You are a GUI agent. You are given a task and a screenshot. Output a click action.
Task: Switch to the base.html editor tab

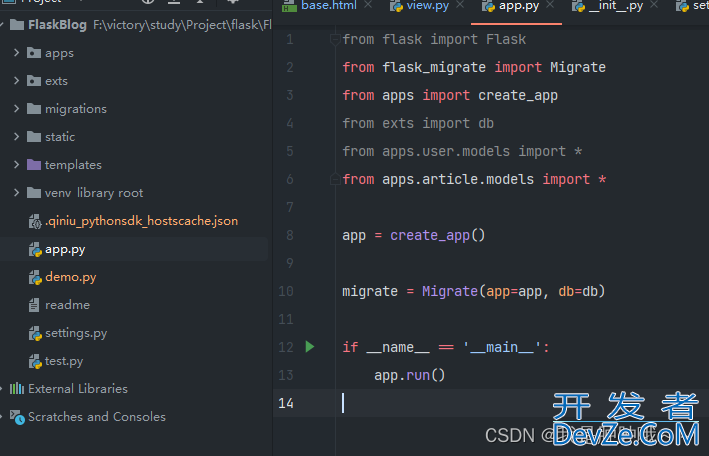coord(328,6)
